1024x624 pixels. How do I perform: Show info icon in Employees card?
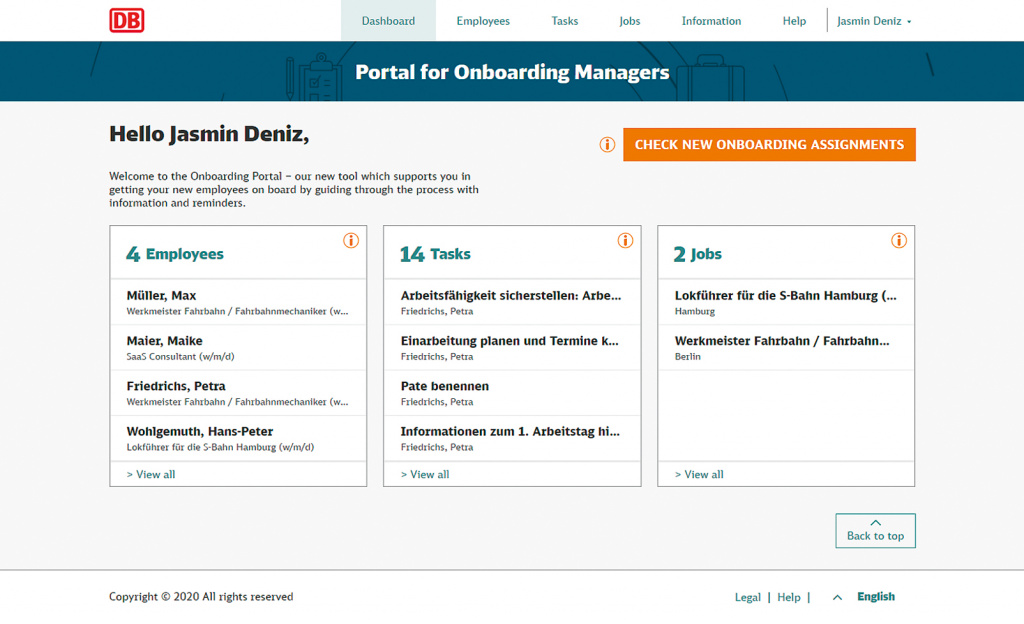[351, 240]
